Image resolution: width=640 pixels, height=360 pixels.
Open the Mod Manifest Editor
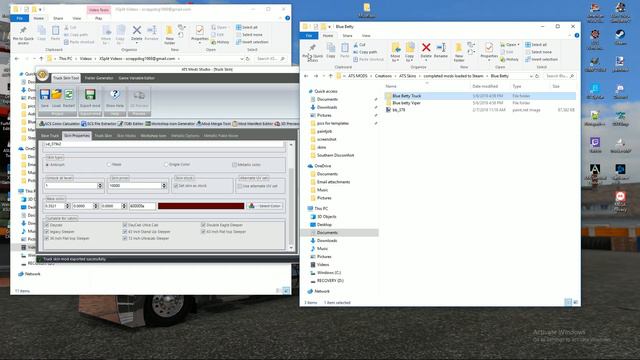[252, 124]
